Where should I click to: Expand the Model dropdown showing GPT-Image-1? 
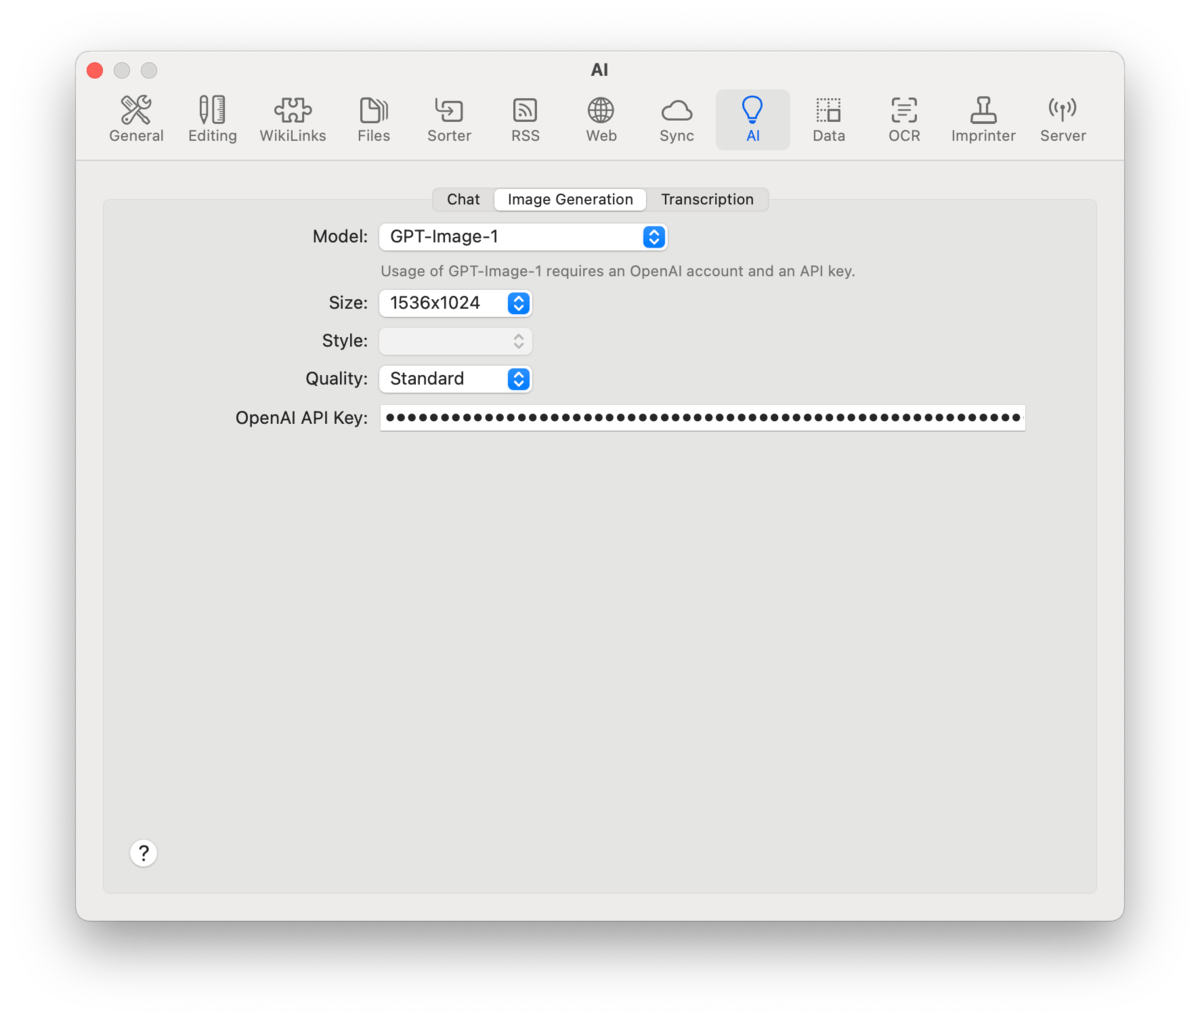pyautogui.click(x=522, y=237)
